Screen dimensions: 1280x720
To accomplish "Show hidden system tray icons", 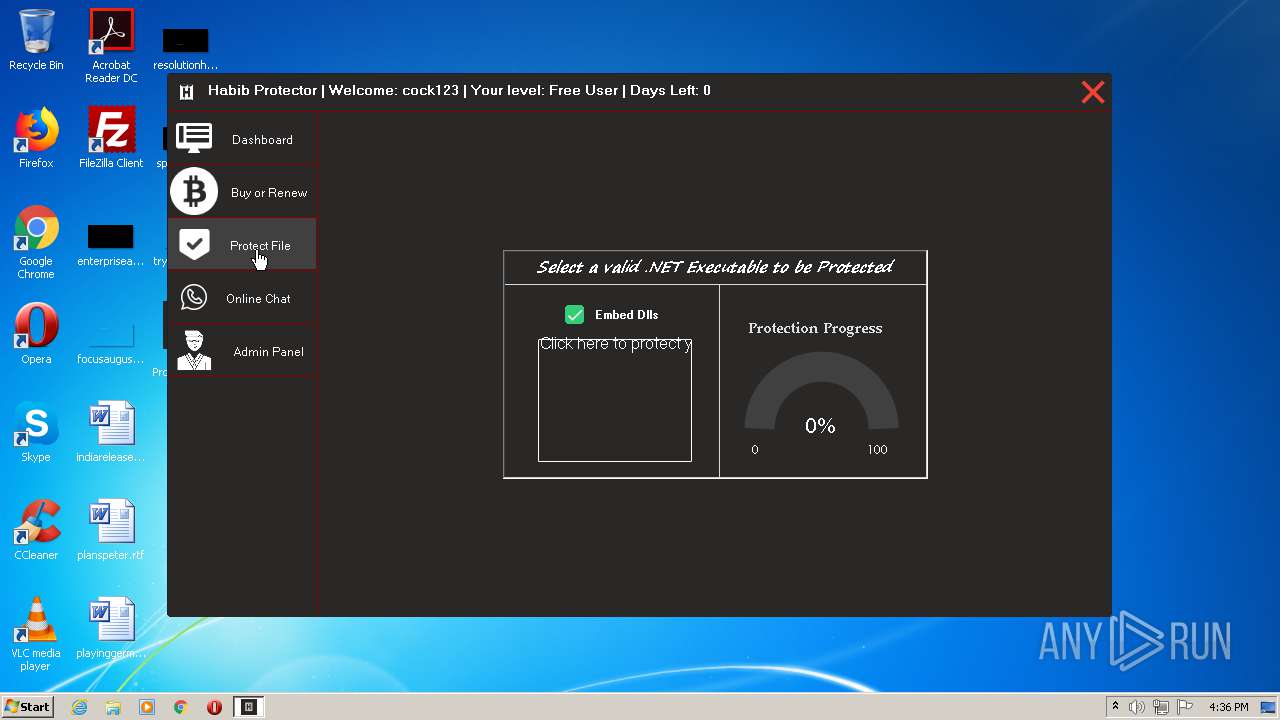I will point(1116,707).
